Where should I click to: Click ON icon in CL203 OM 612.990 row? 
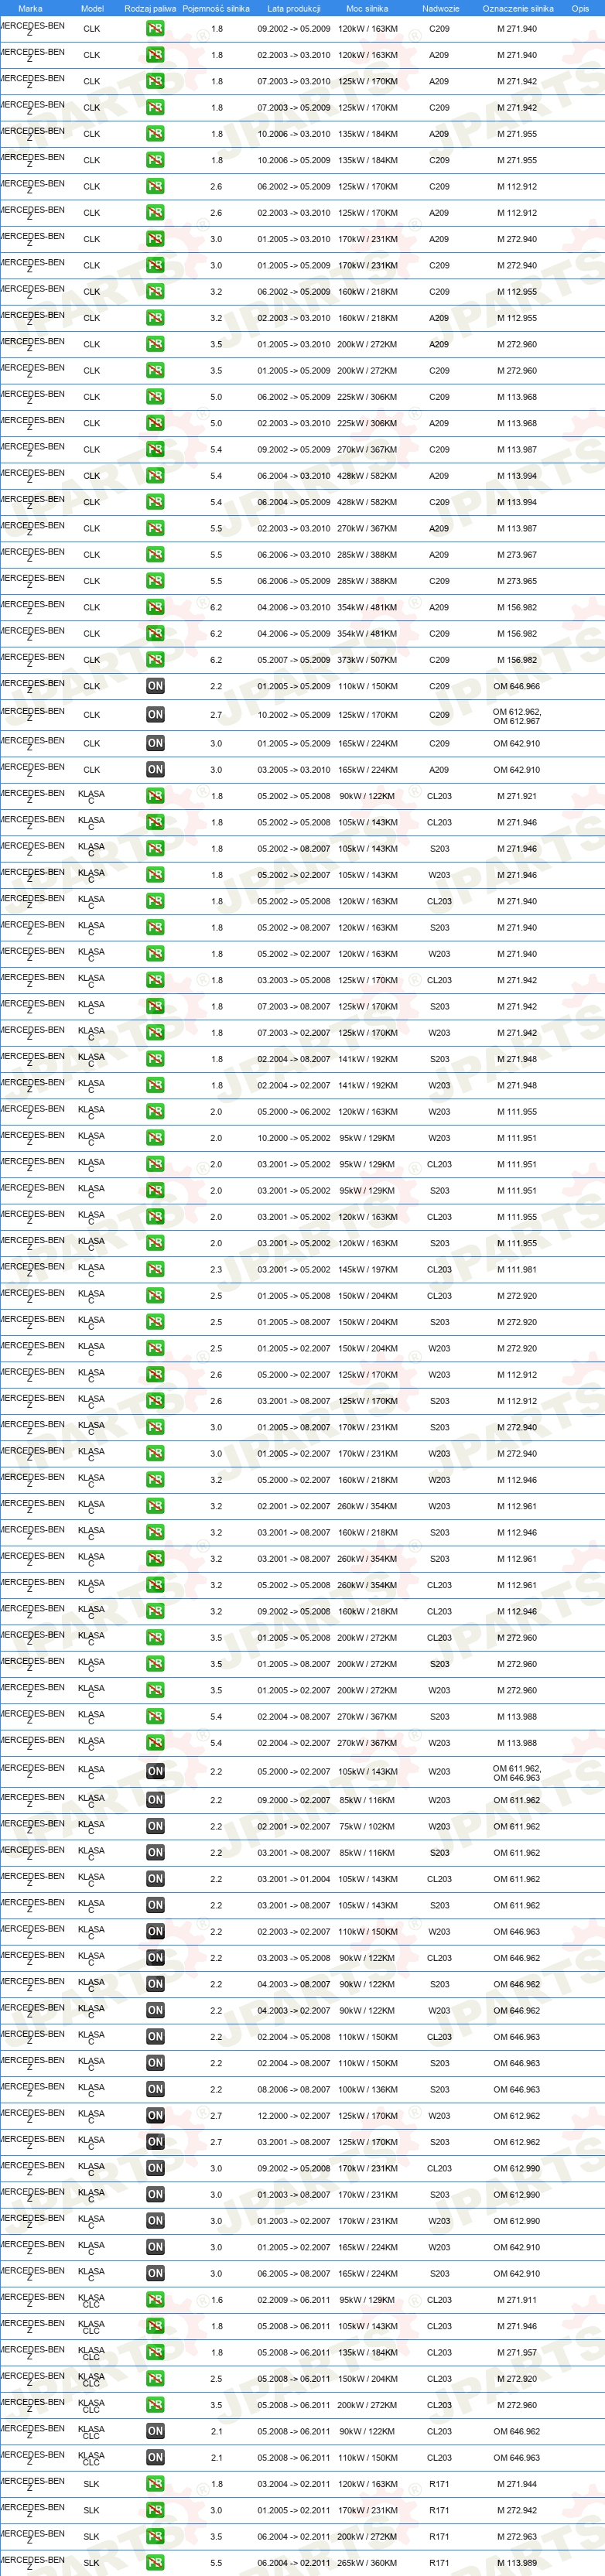tap(155, 2168)
